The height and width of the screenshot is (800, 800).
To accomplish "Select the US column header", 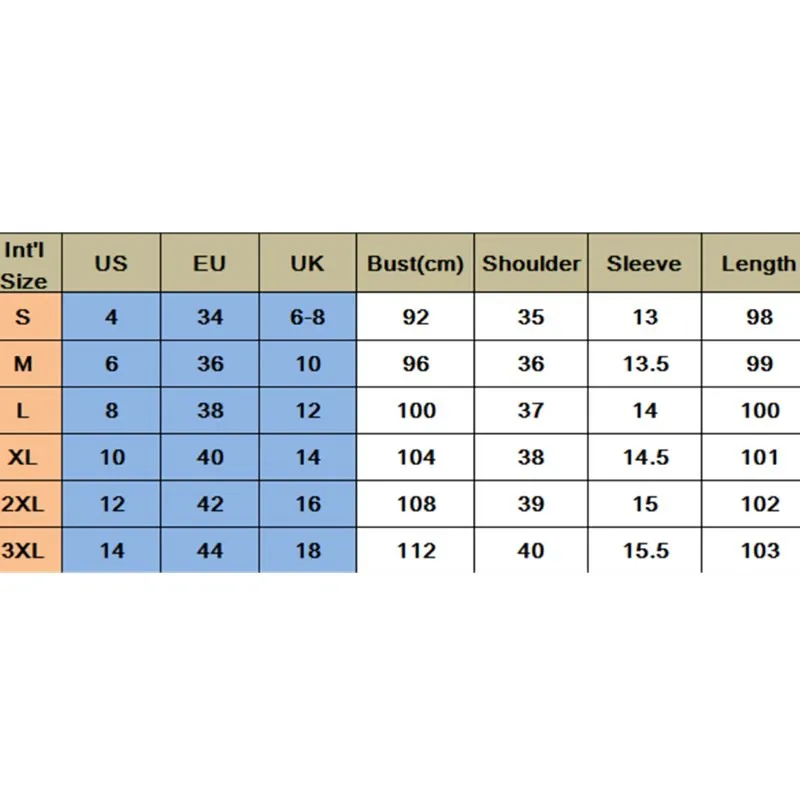I will pyautogui.click(x=111, y=263).
